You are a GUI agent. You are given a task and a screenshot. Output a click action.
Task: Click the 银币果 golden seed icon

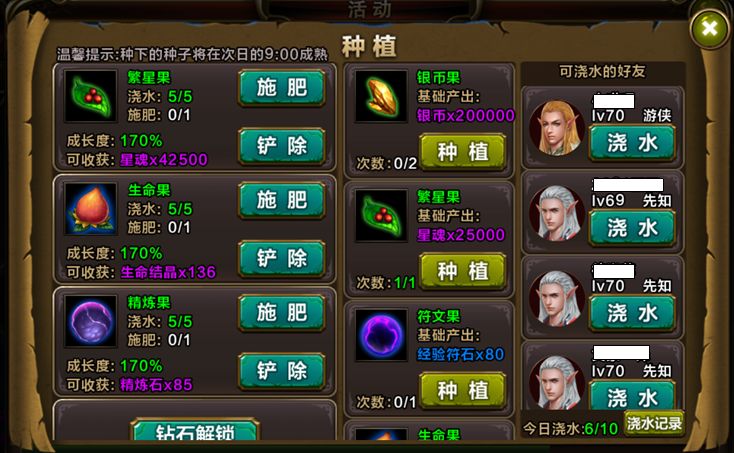click(381, 96)
